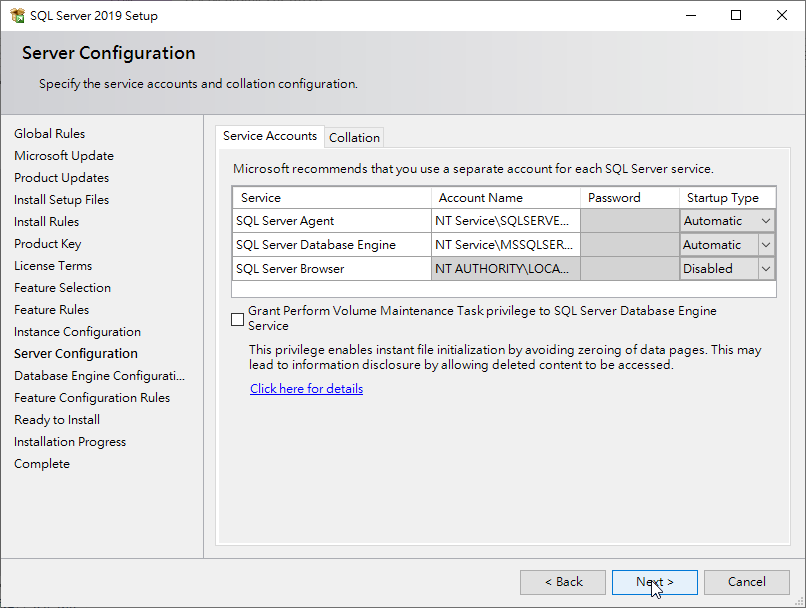The image size is (806, 608).
Task: Open the Click here for details link
Action: 306,389
